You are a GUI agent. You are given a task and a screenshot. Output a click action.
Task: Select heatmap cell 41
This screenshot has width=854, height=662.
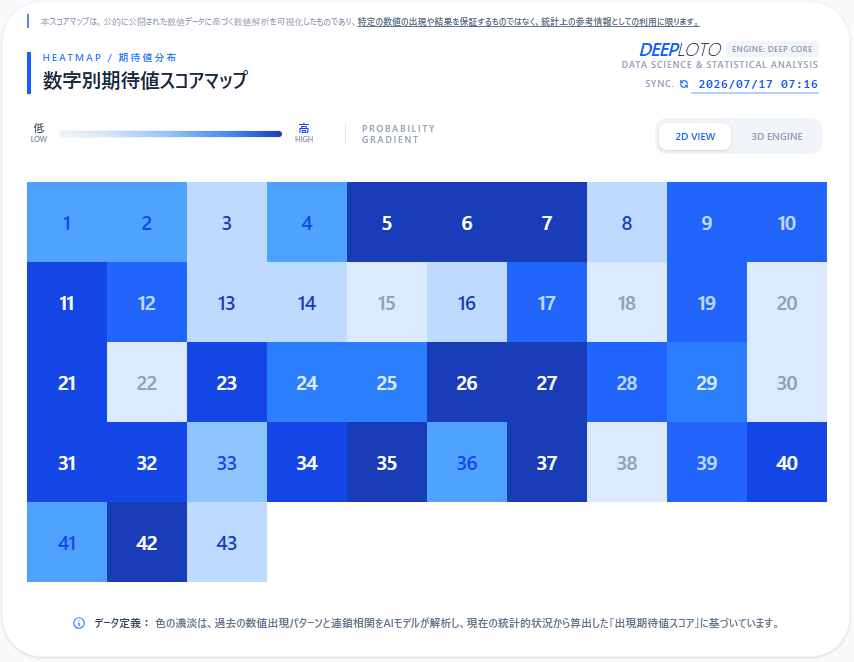click(x=67, y=542)
